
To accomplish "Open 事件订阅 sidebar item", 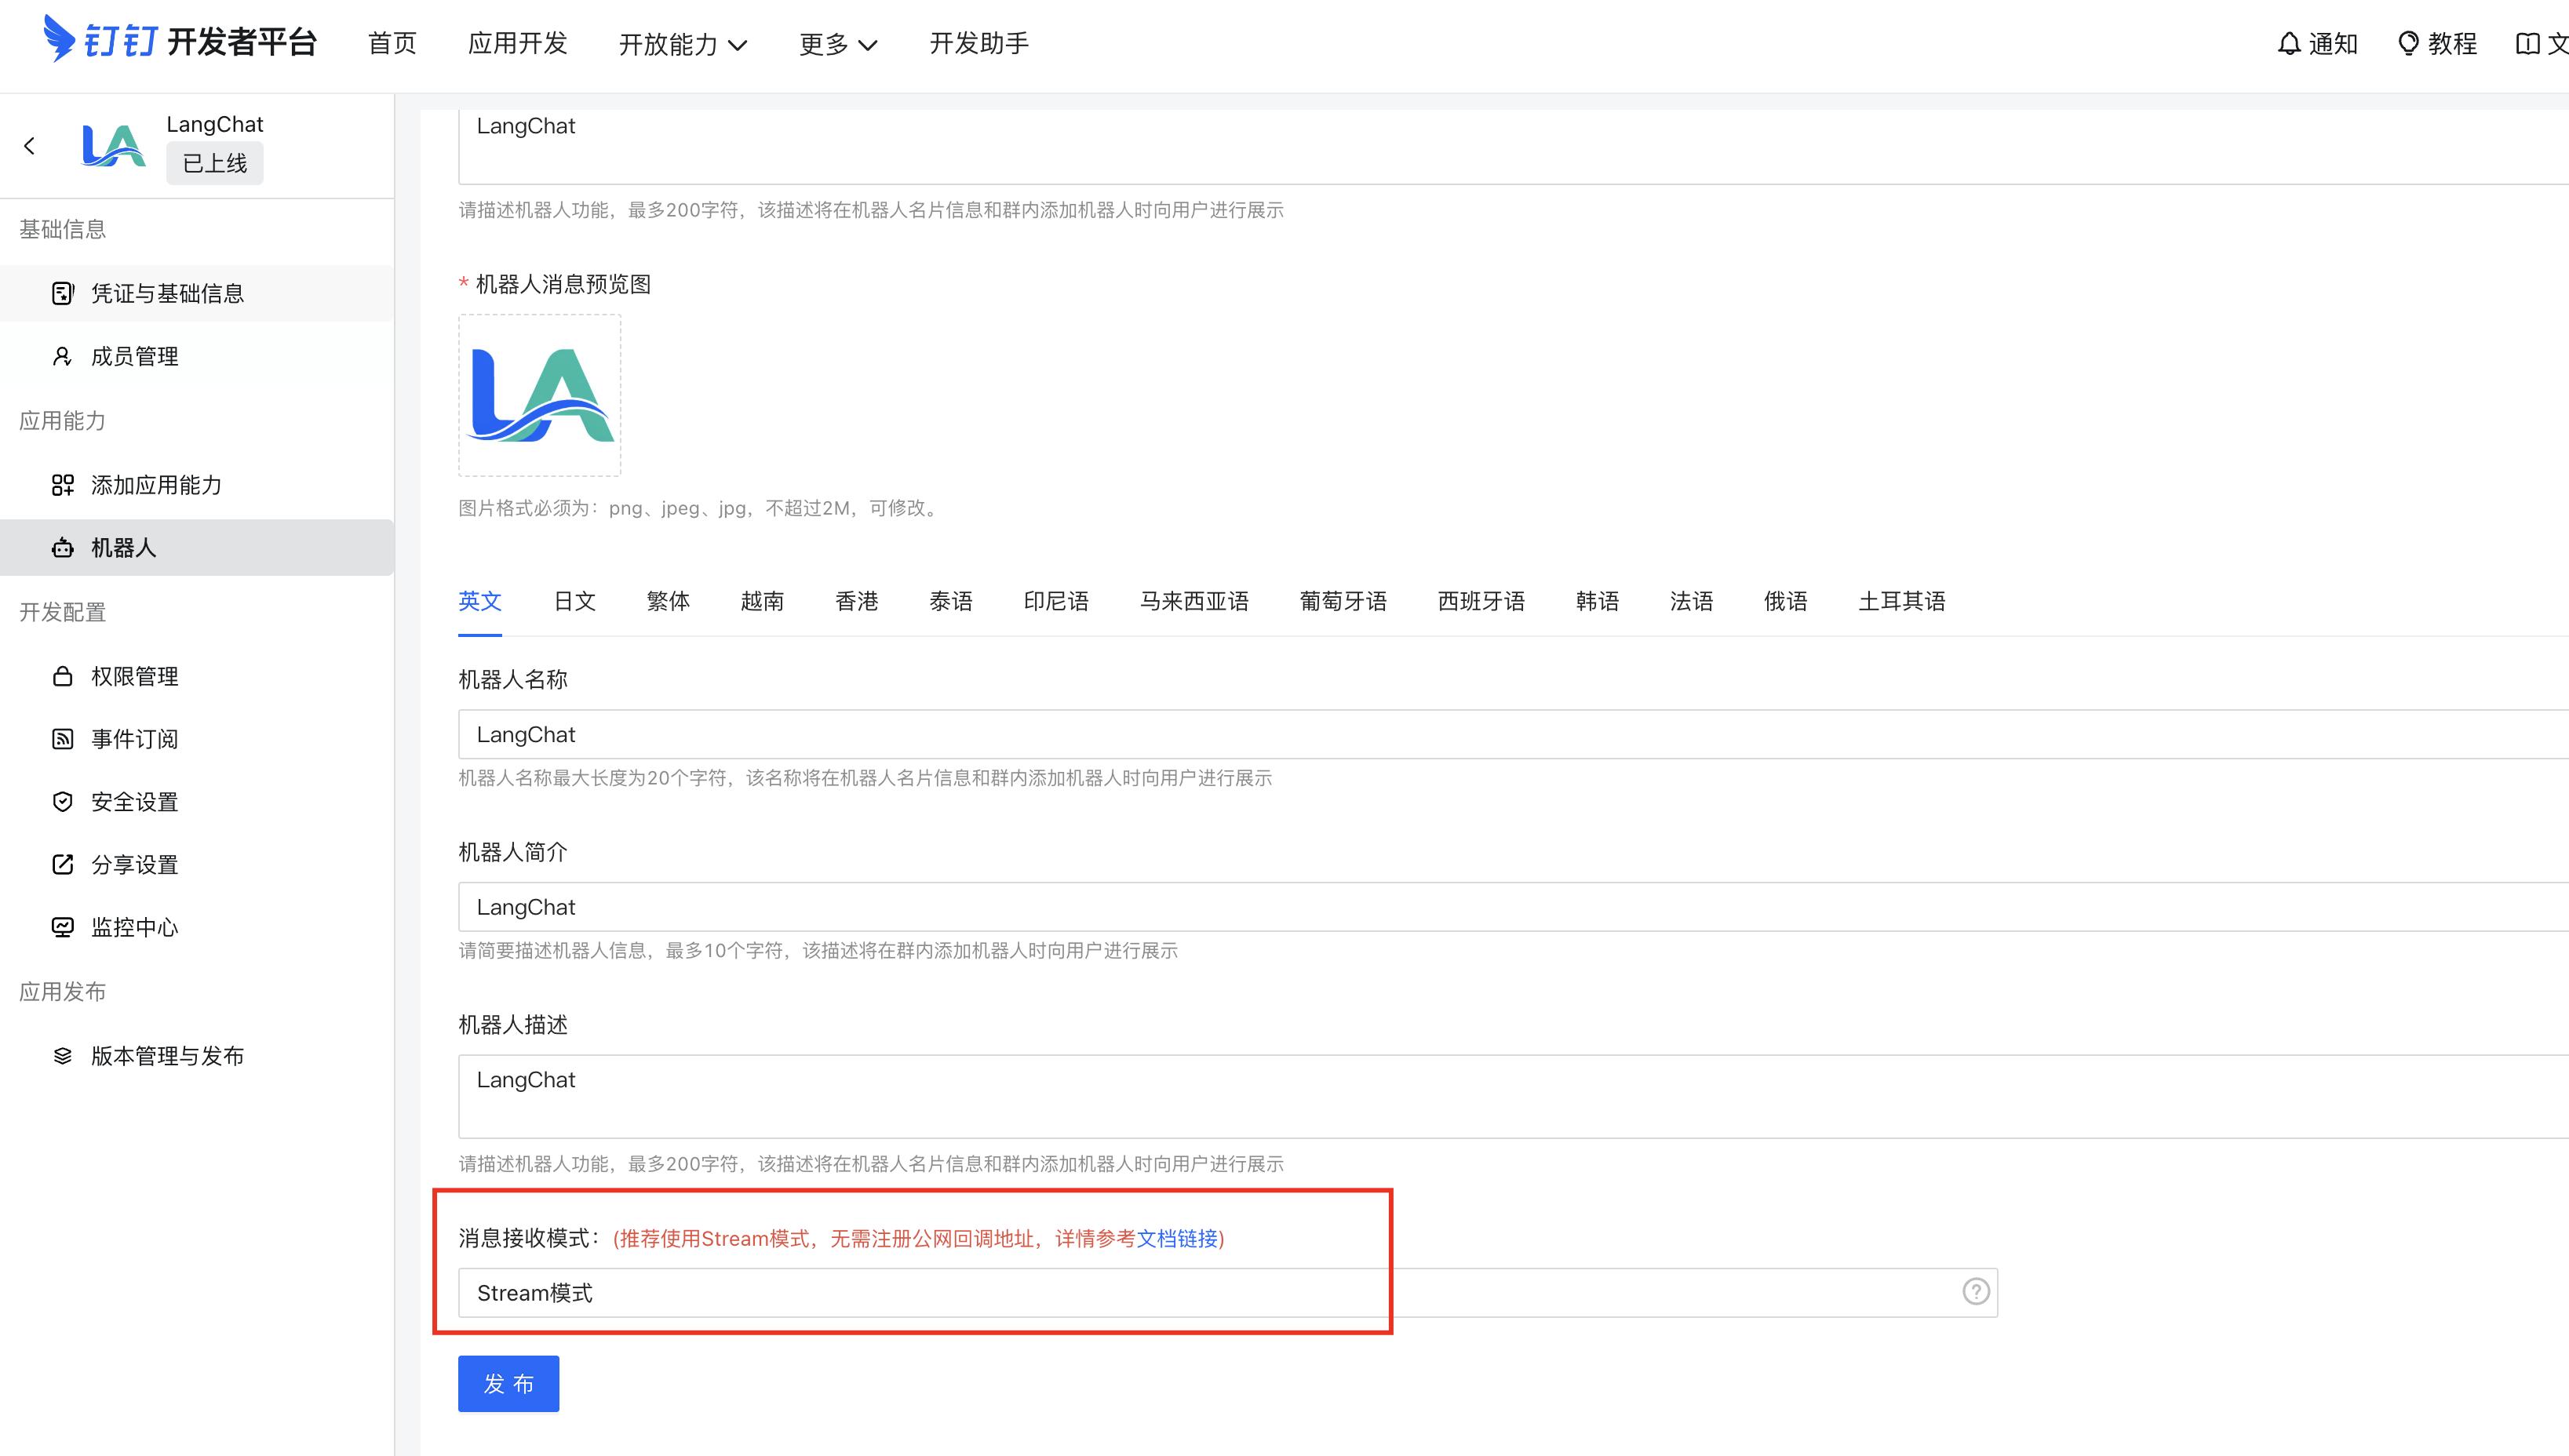I will tap(134, 739).
